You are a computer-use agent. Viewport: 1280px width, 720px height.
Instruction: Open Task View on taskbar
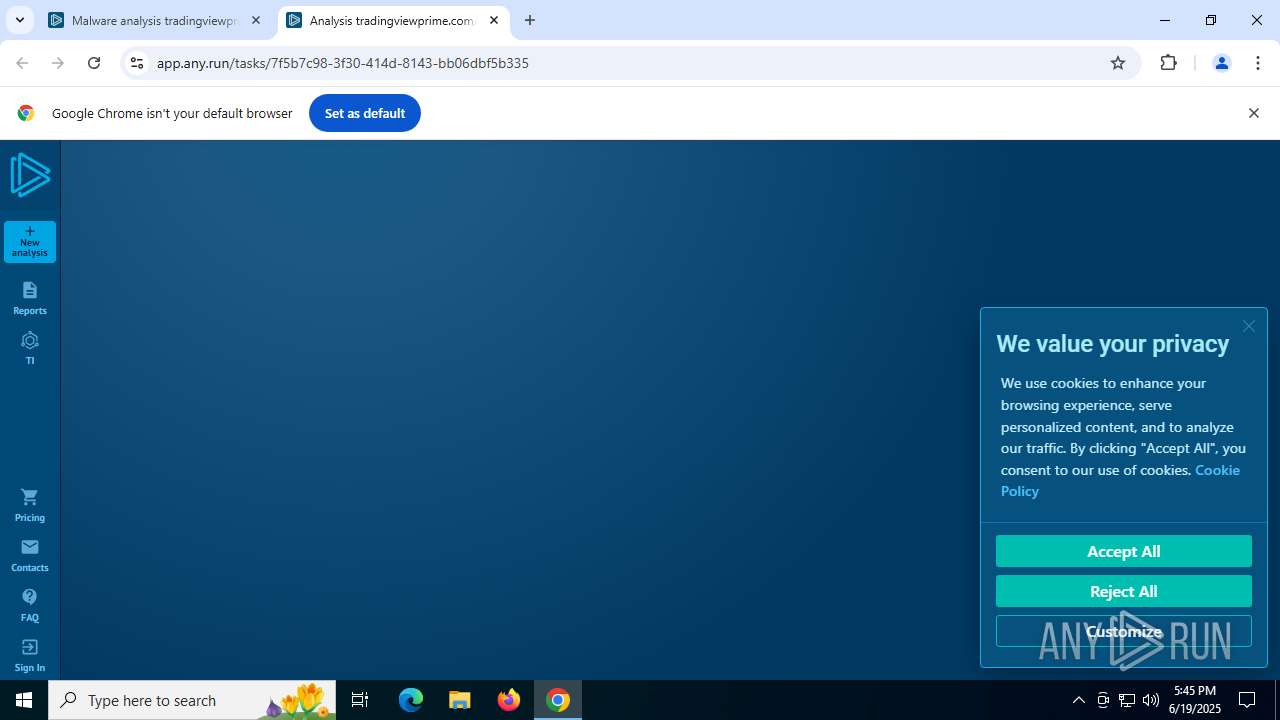[360, 700]
